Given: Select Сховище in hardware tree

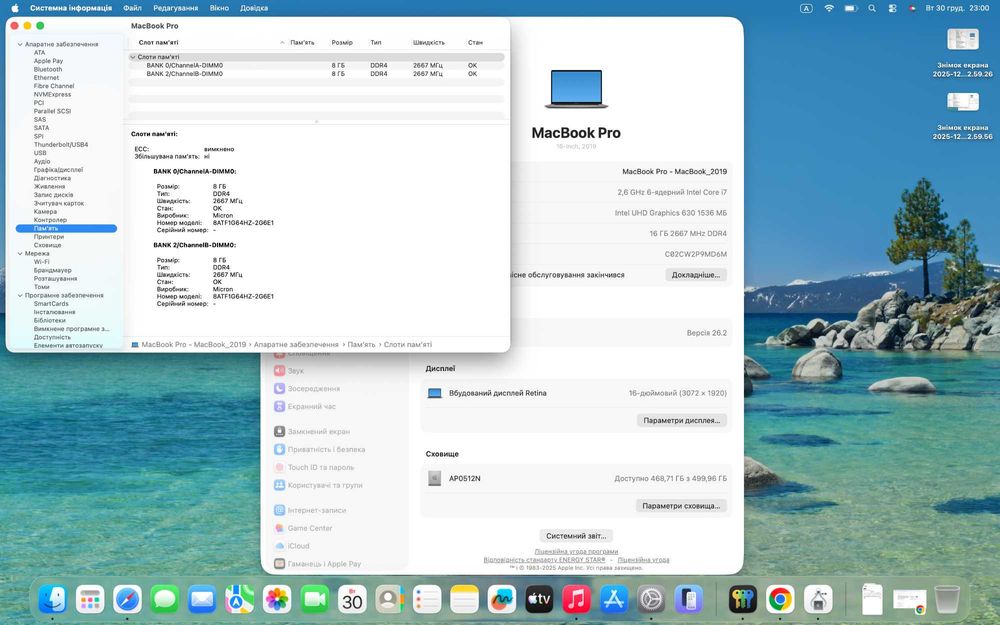Looking at the screenshot, I should coord(47,246).
